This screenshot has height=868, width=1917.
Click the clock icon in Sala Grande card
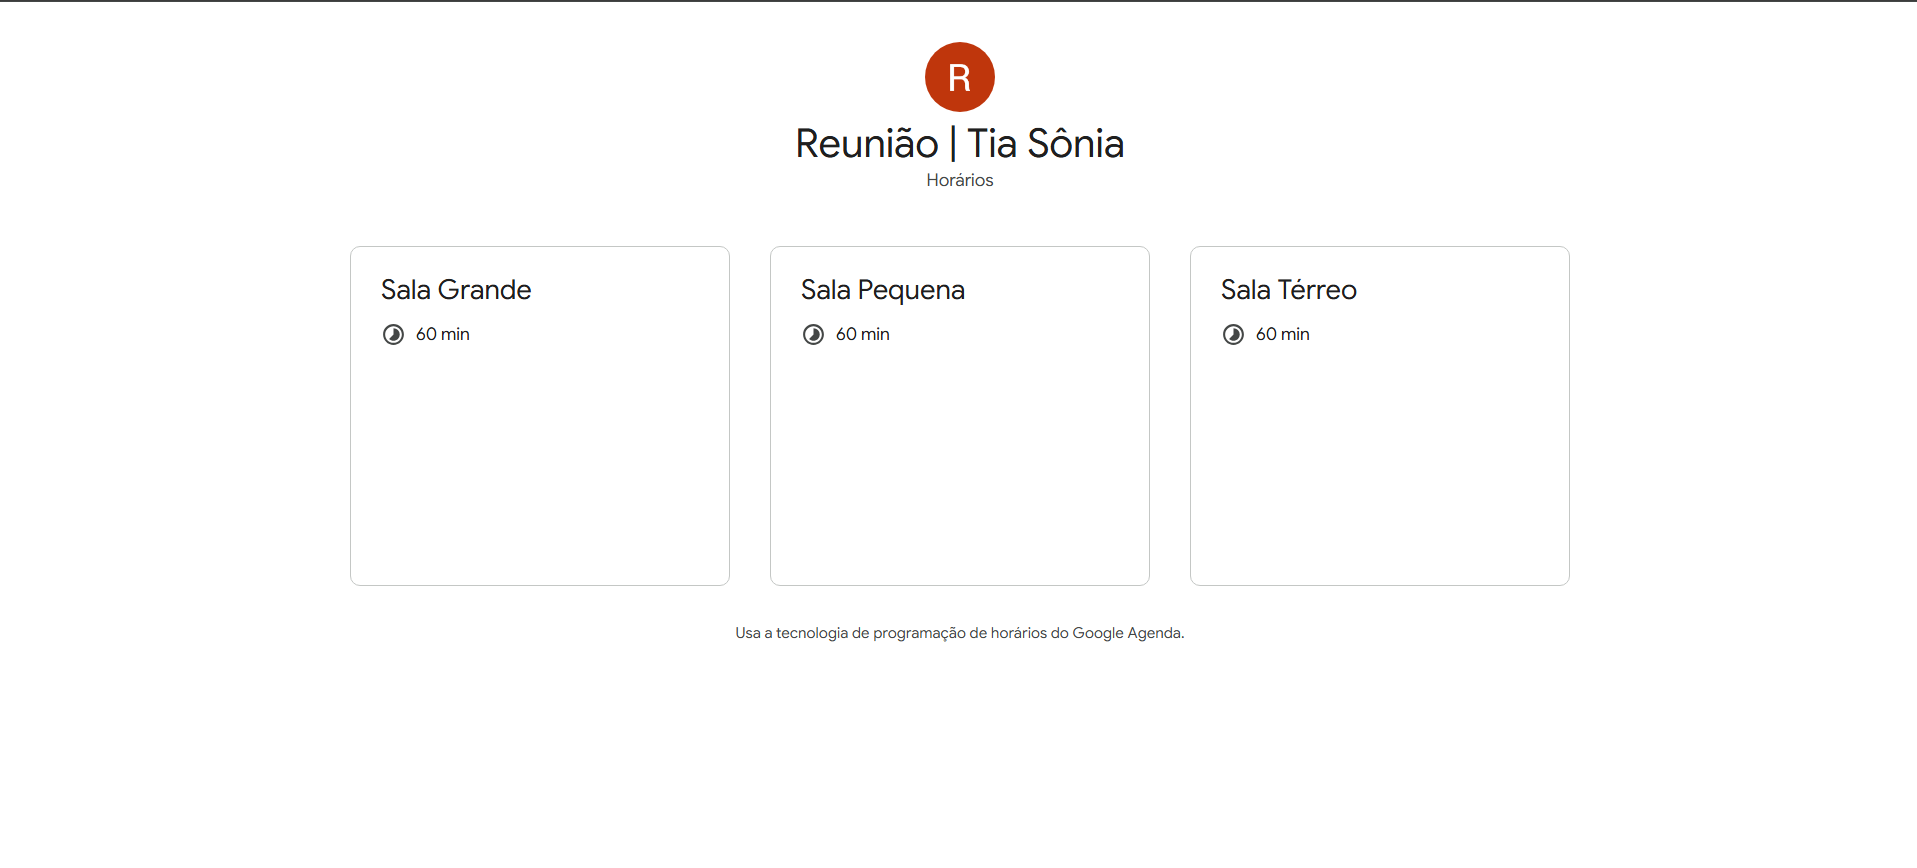coord(394,334)
